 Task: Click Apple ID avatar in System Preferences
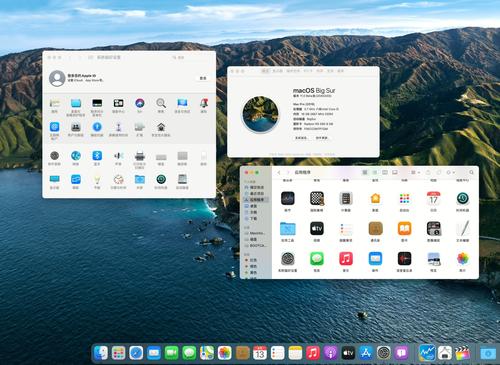(x=57, y=78)
